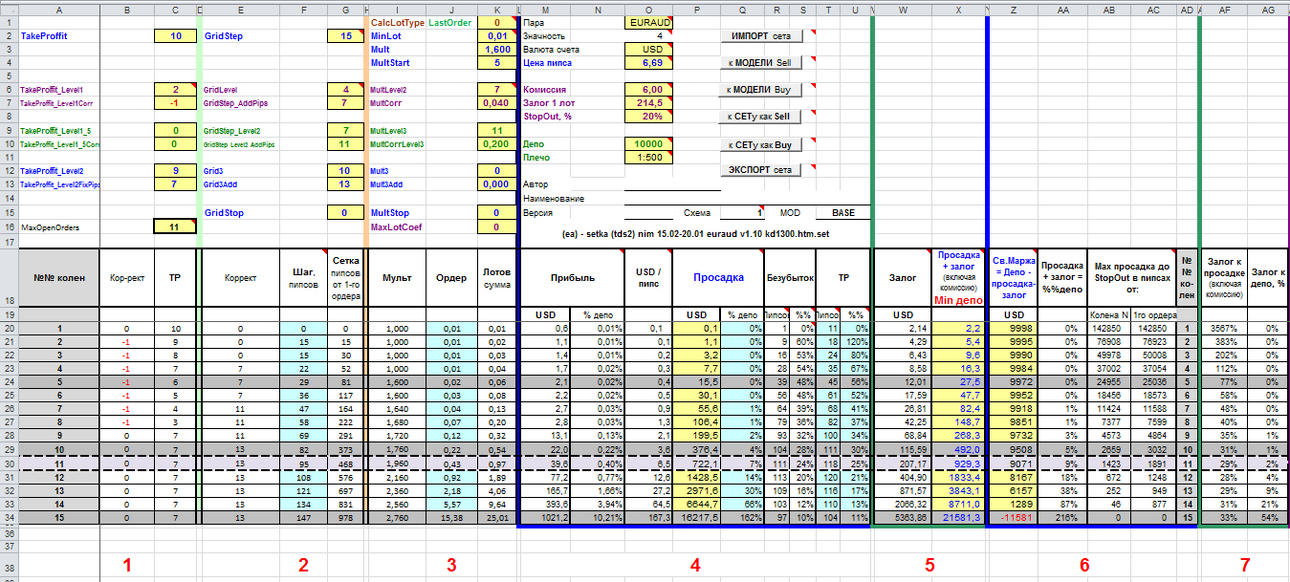Image resolution: width=1290 pixels, height=582 pixels.
Task: Click the Лотов сумма value 25,01
Action: point(497,518)
